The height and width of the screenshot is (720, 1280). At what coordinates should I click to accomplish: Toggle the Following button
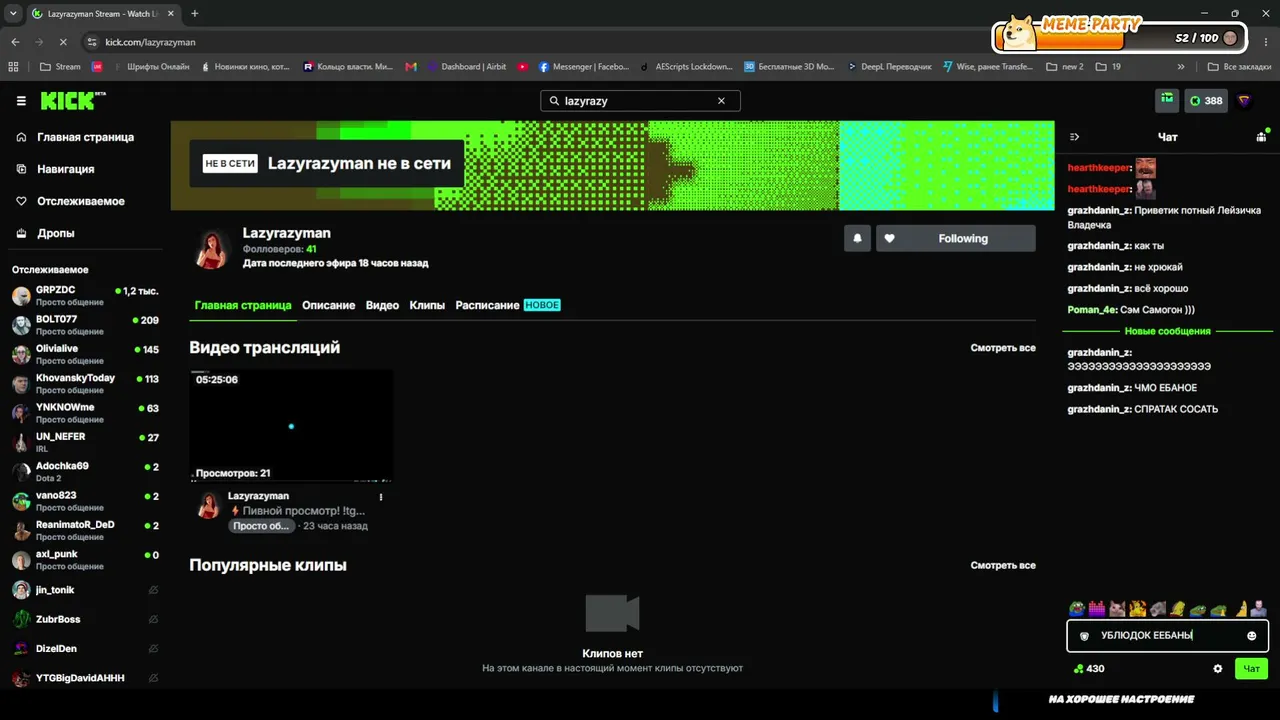coord(956,239)
